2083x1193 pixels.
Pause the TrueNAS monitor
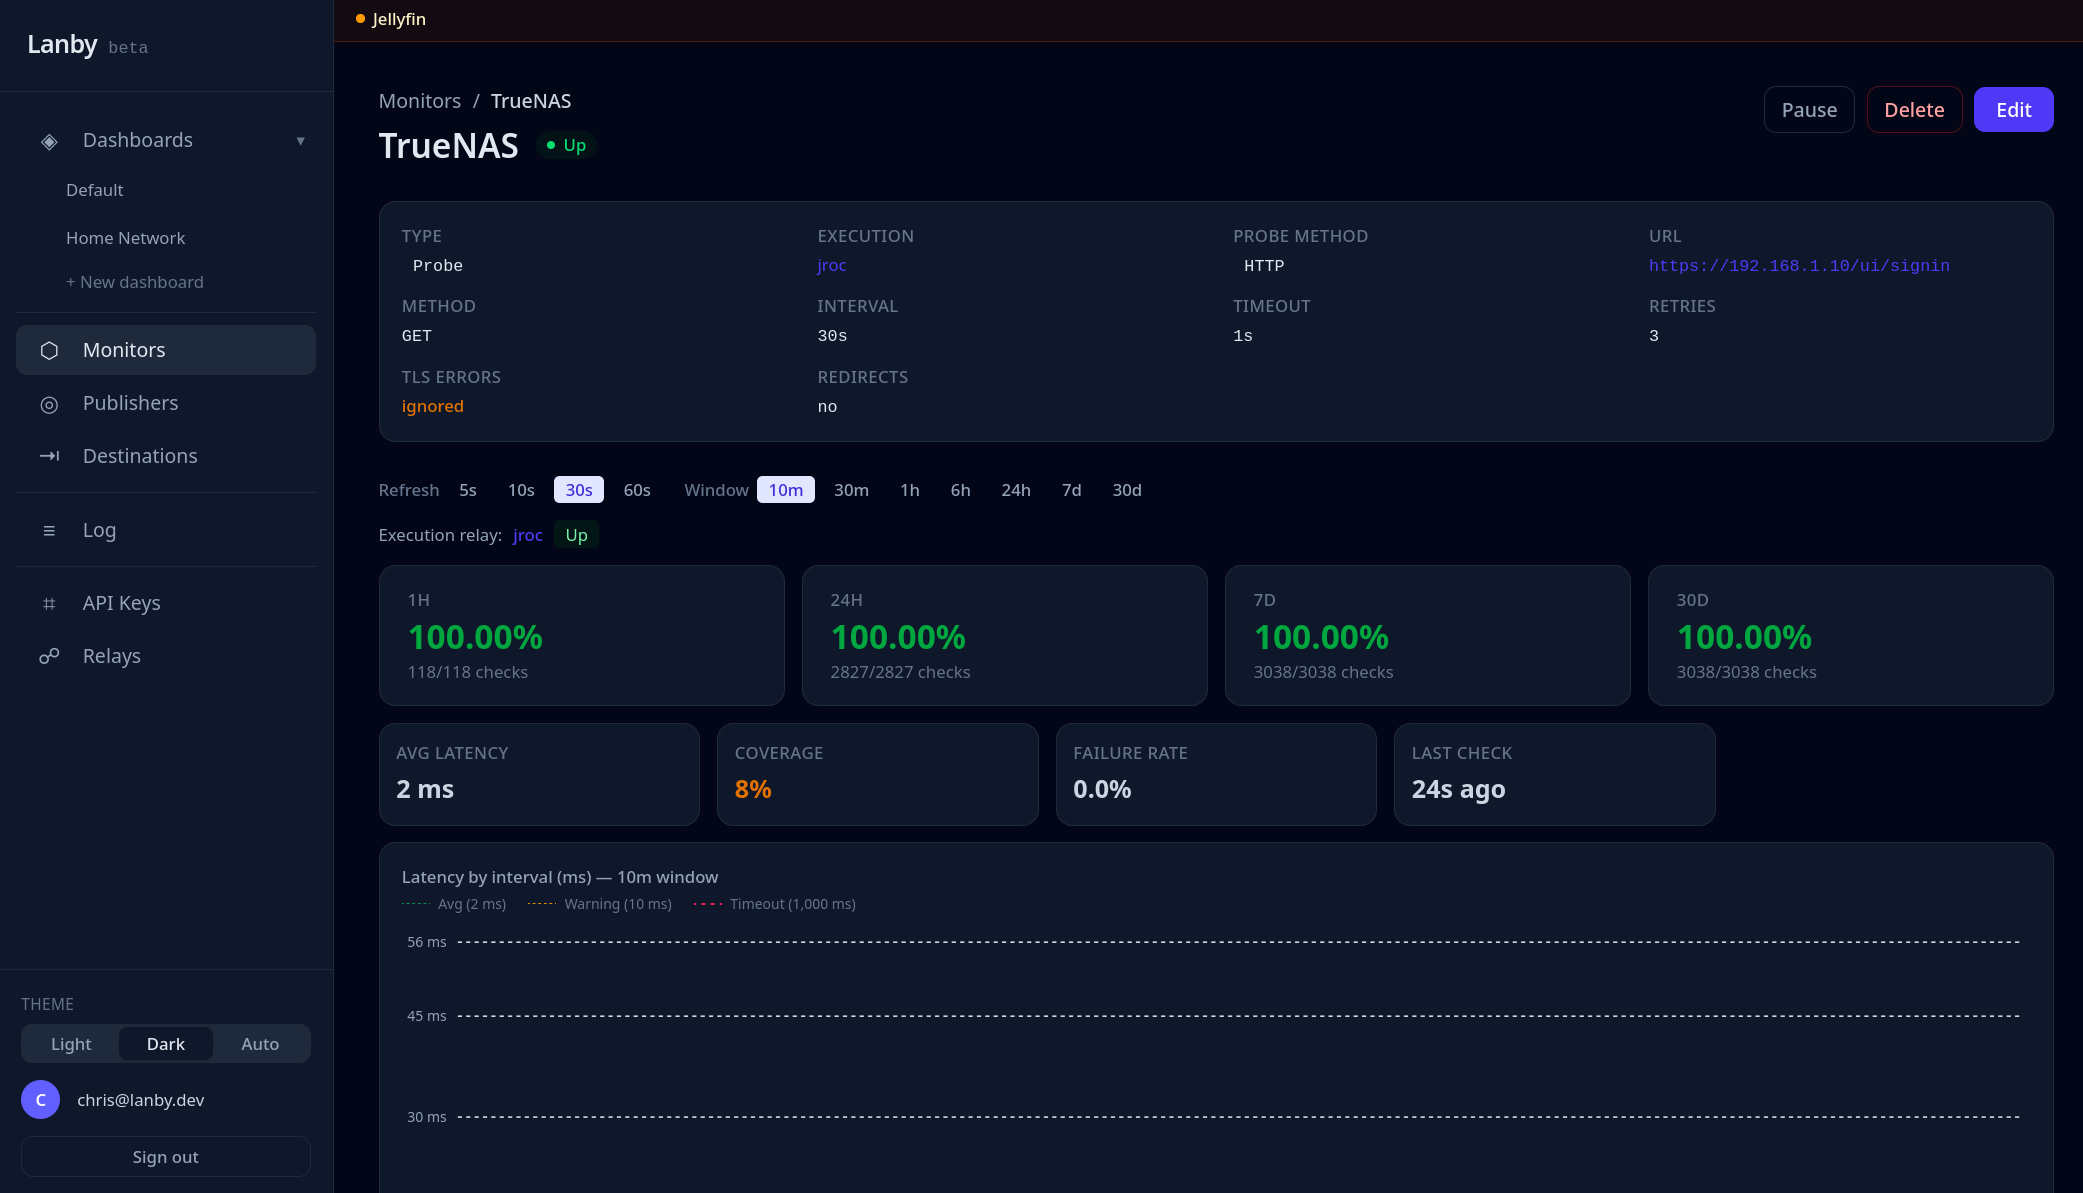point(1809,110)
